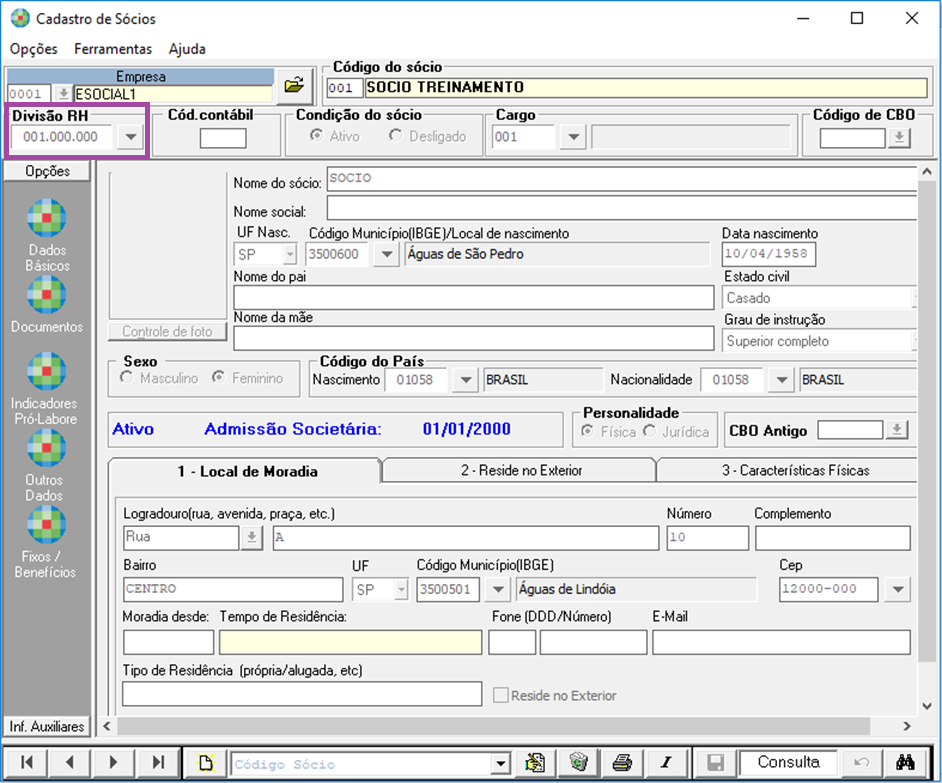The height and width of the screenshot is (783, 942).
Task: Click the italic I toolbar icon
Action: [x=666, y=763]
